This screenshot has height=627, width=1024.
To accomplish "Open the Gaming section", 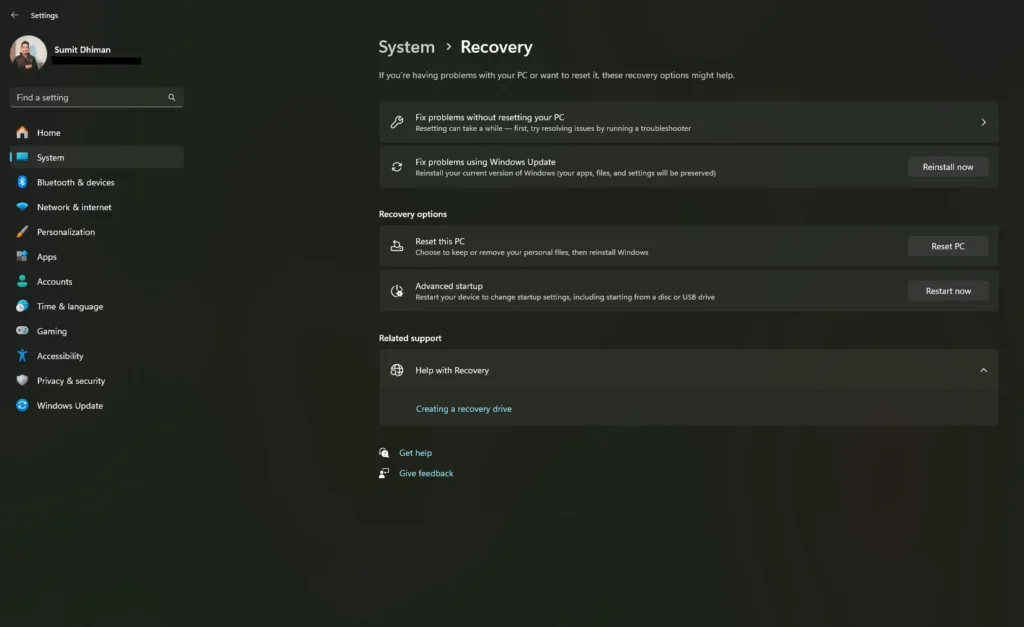I will 97,331.
